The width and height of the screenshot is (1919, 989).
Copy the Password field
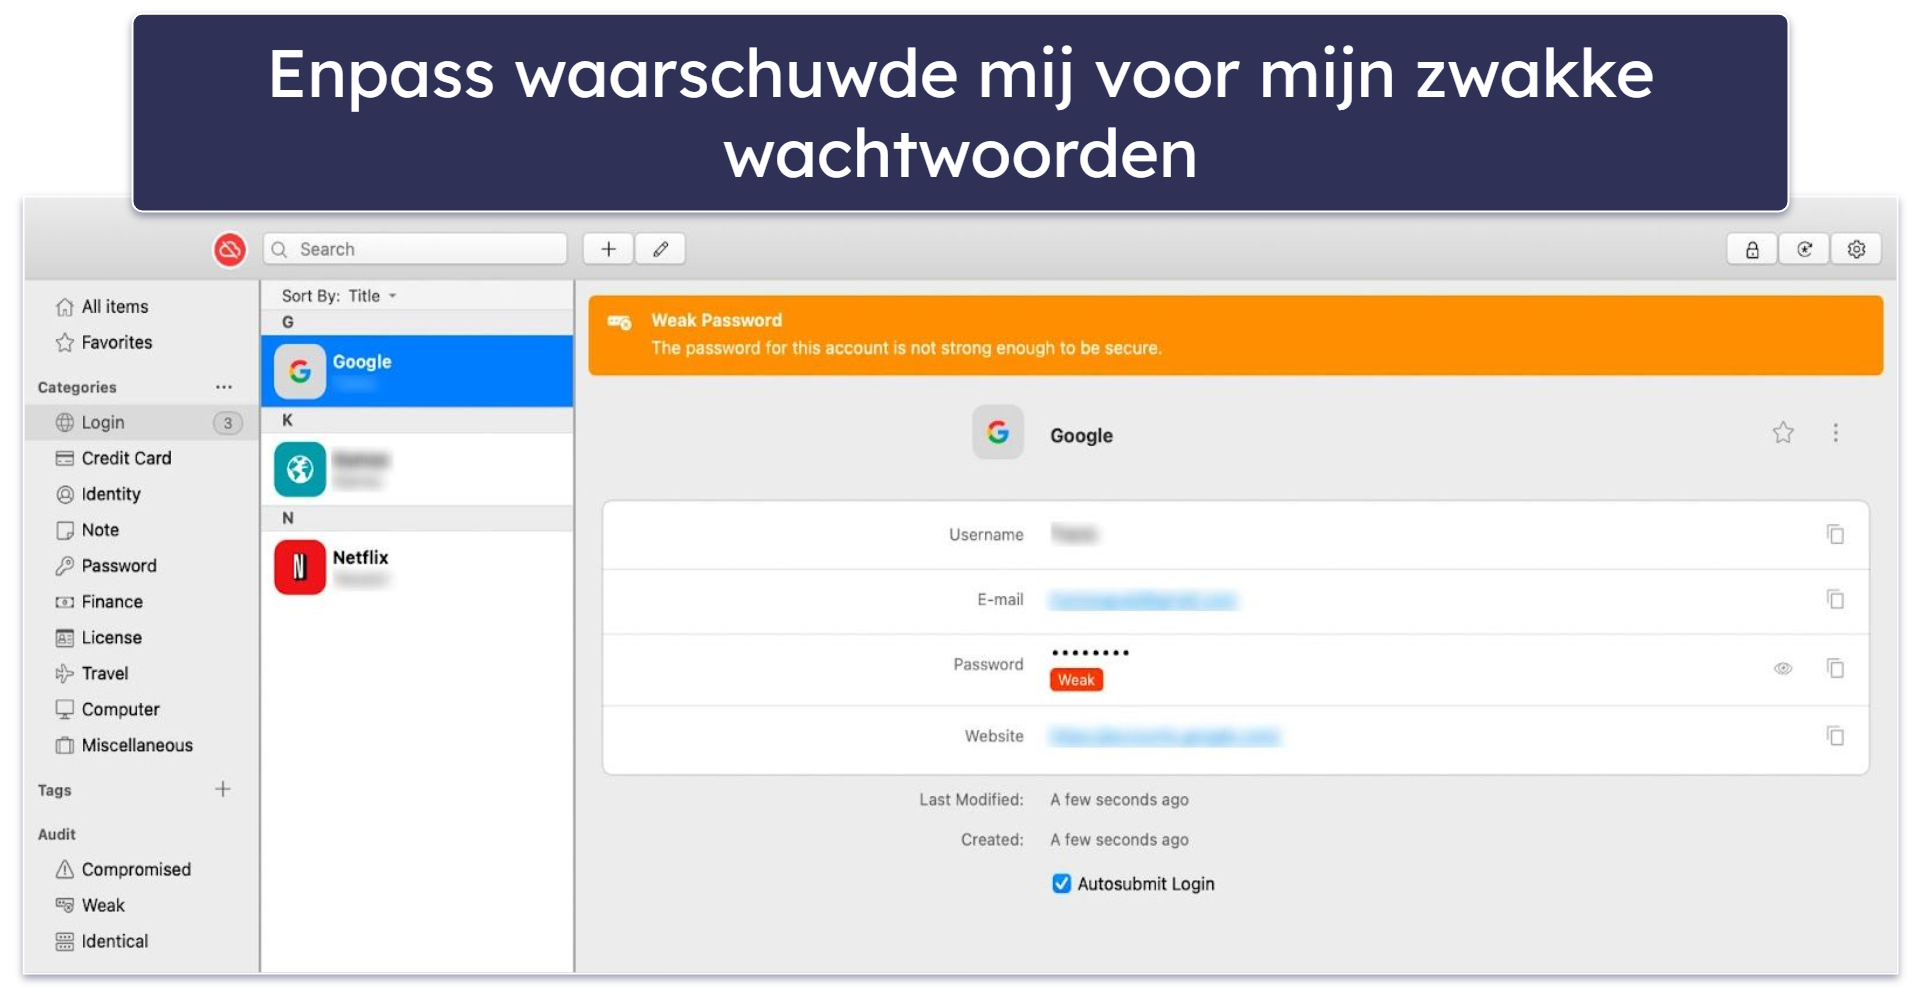[x=1835, y=668]
